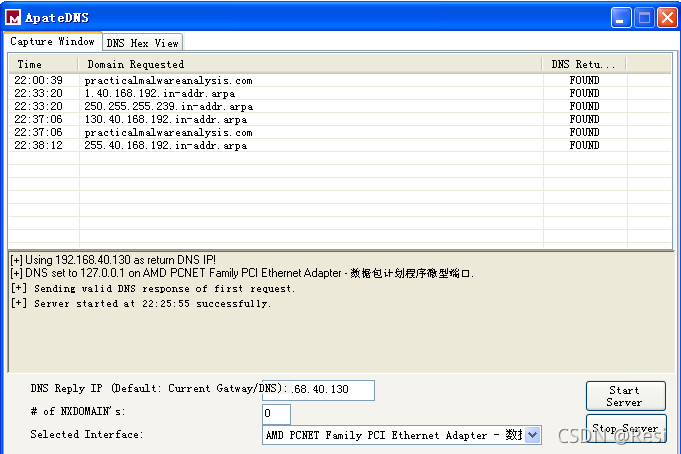Screen dimensions: 681x454
Task: Click the 'Server started at 22:25:55' log line
Action: pos(141,304)
